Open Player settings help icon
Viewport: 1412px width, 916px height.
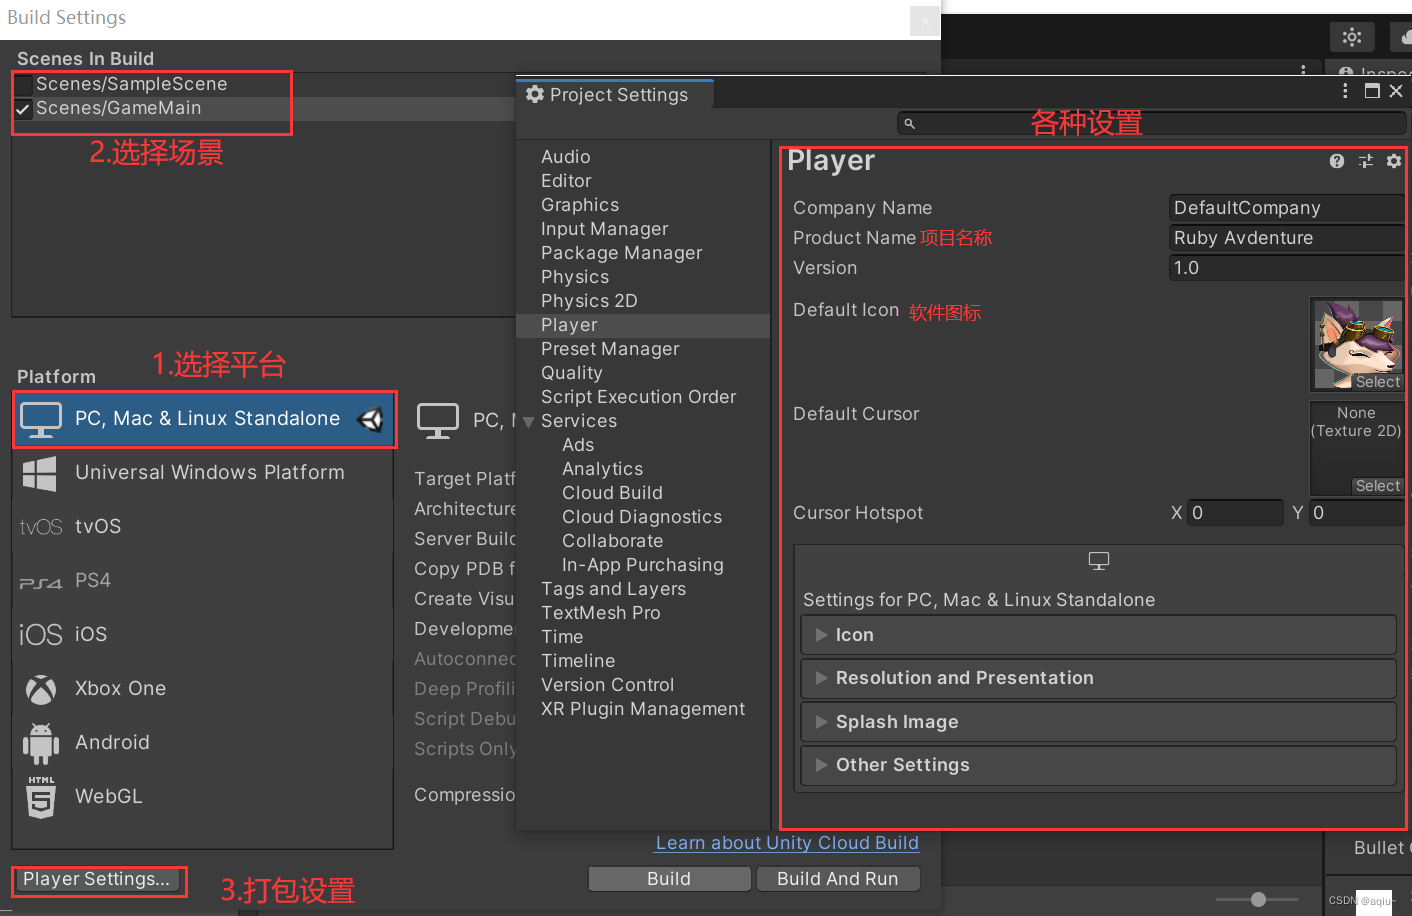click(x=1337, y=161)
